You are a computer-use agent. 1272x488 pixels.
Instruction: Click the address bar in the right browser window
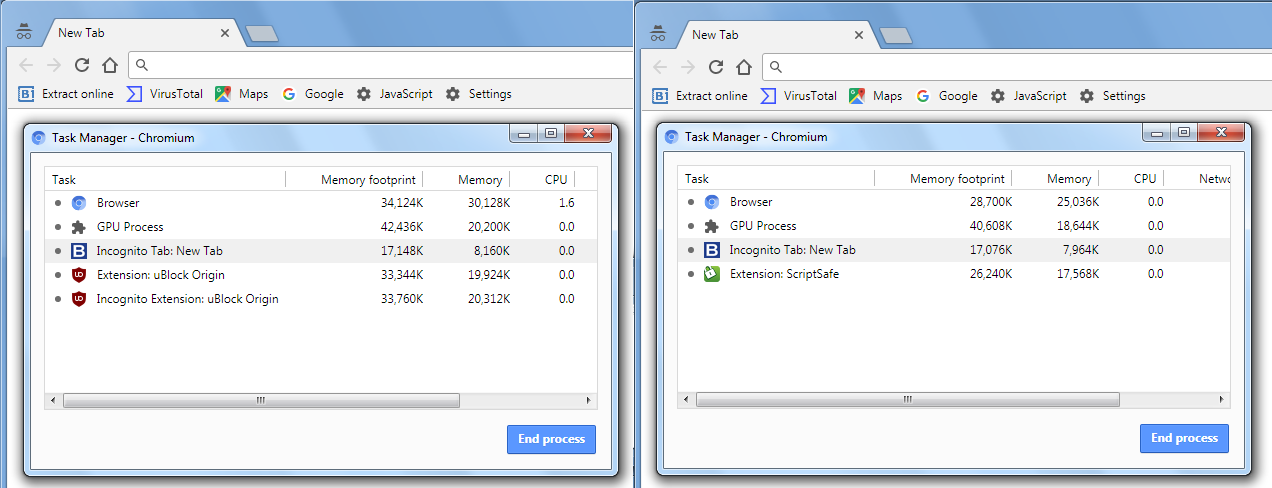pos(1016,67)
